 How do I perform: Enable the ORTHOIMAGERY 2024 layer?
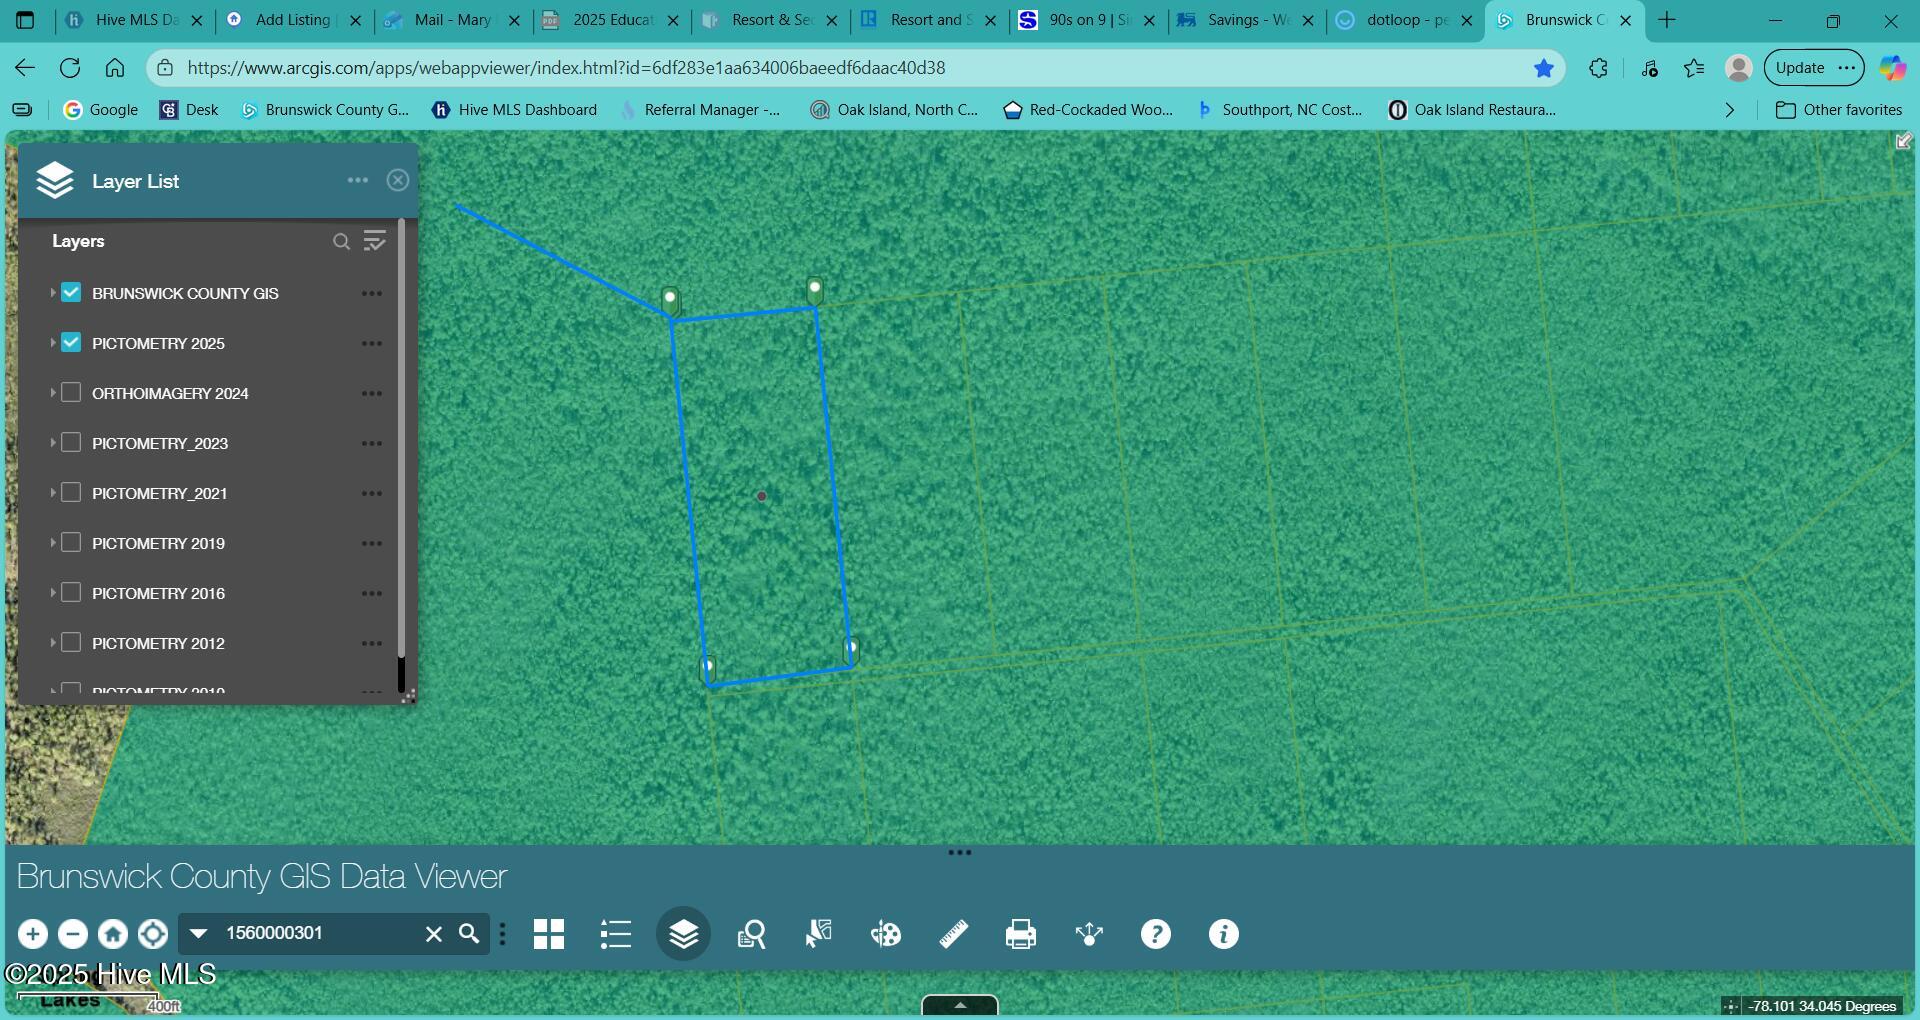(70, 392)
